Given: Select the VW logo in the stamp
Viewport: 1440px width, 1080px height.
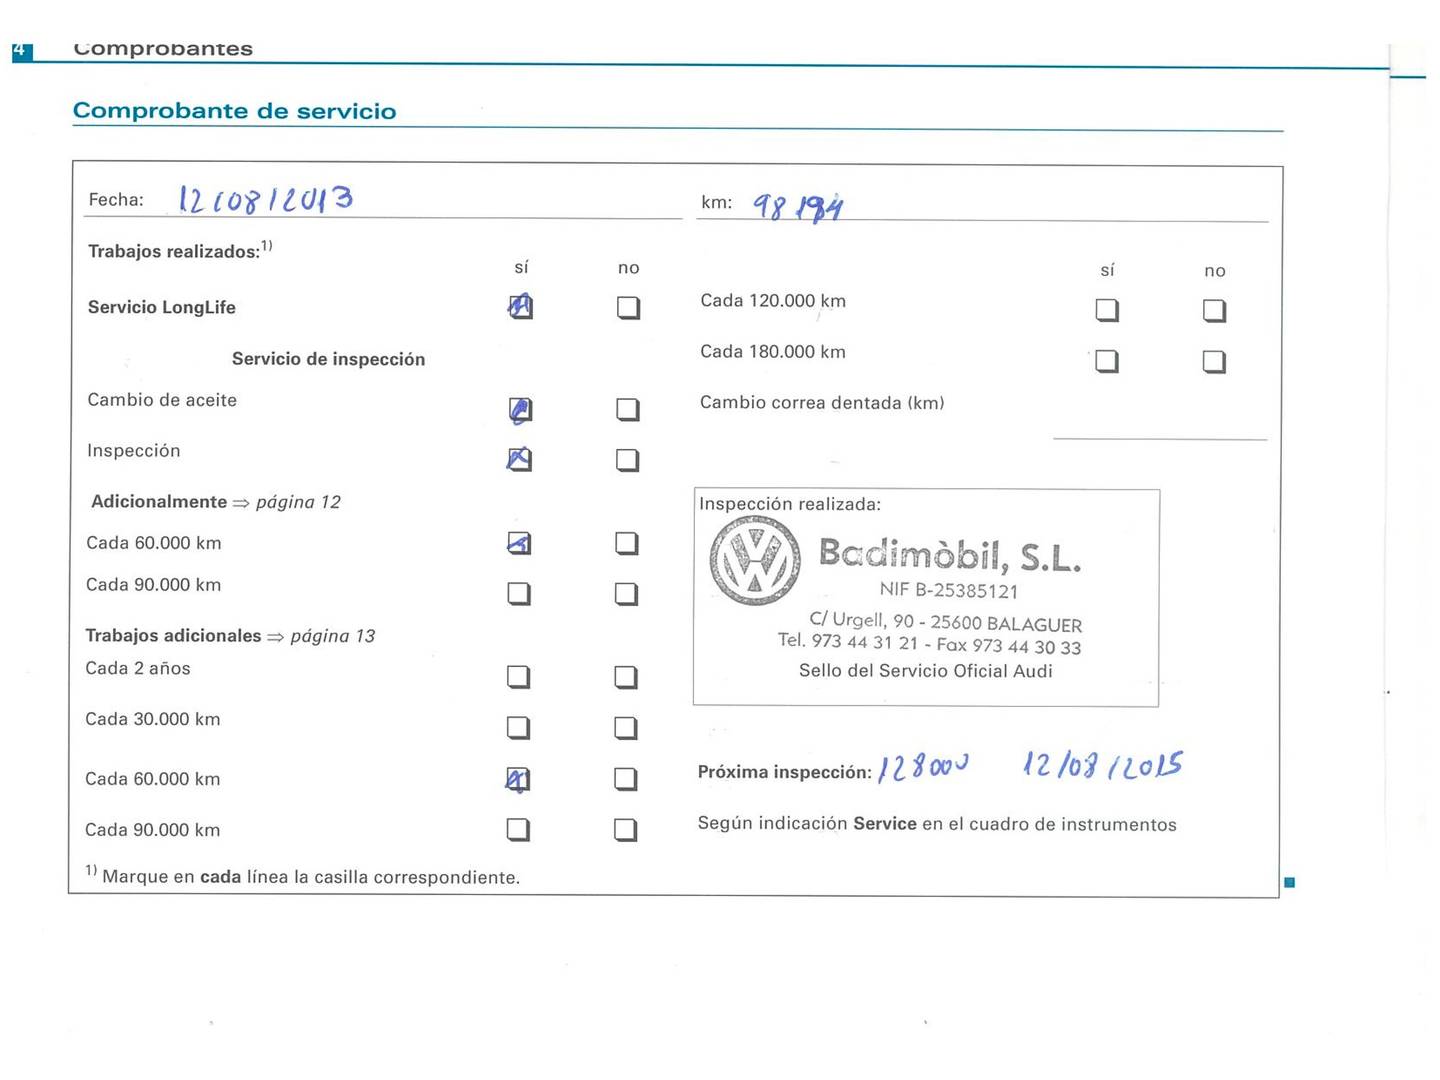Looking at the screenshot, I should (x=755, y=560).
